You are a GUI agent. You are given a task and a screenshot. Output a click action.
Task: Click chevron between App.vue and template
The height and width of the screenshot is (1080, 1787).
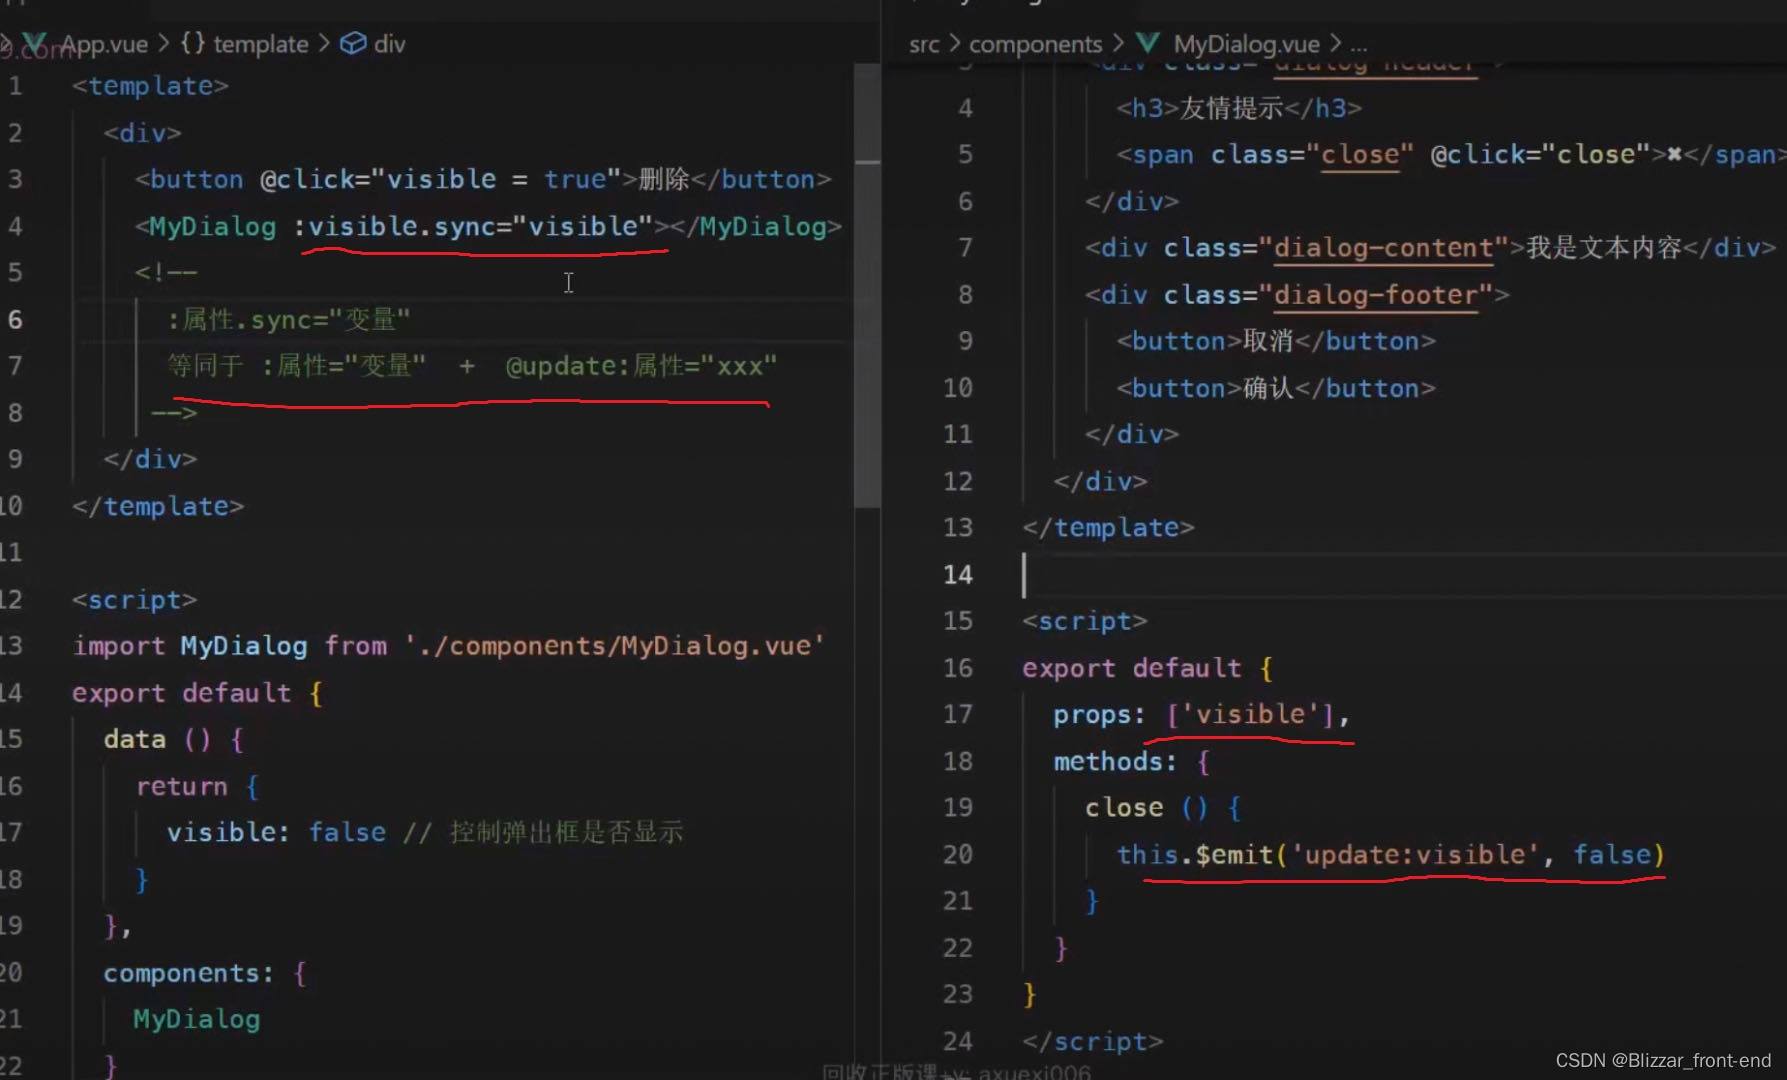[164, 44]
